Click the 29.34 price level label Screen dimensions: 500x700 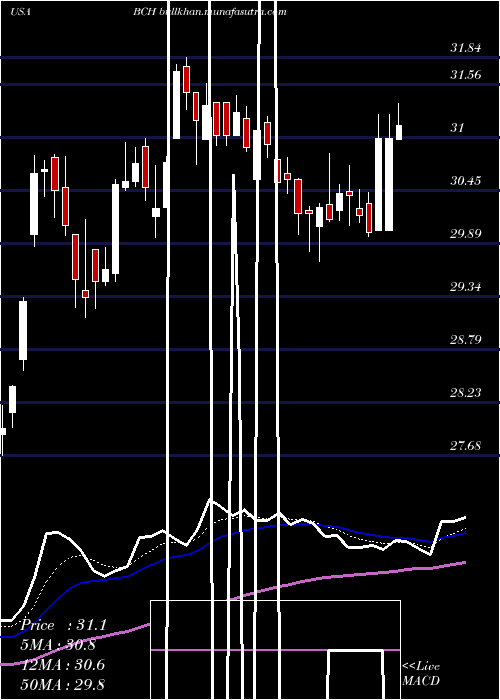466,287
